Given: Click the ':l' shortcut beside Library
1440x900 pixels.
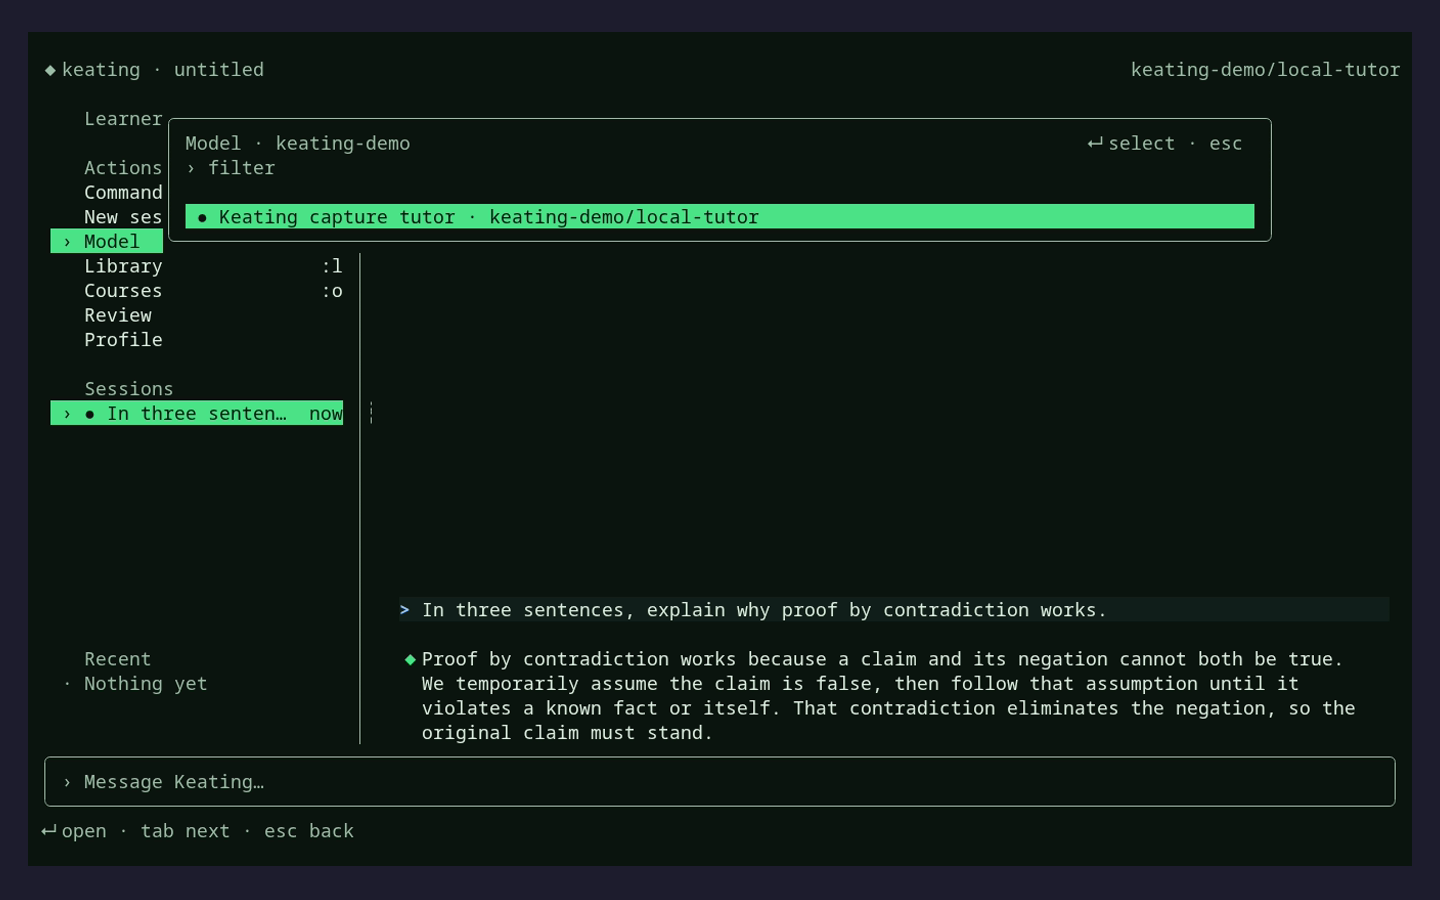Looking at the screenshot, I should [332, 266].
